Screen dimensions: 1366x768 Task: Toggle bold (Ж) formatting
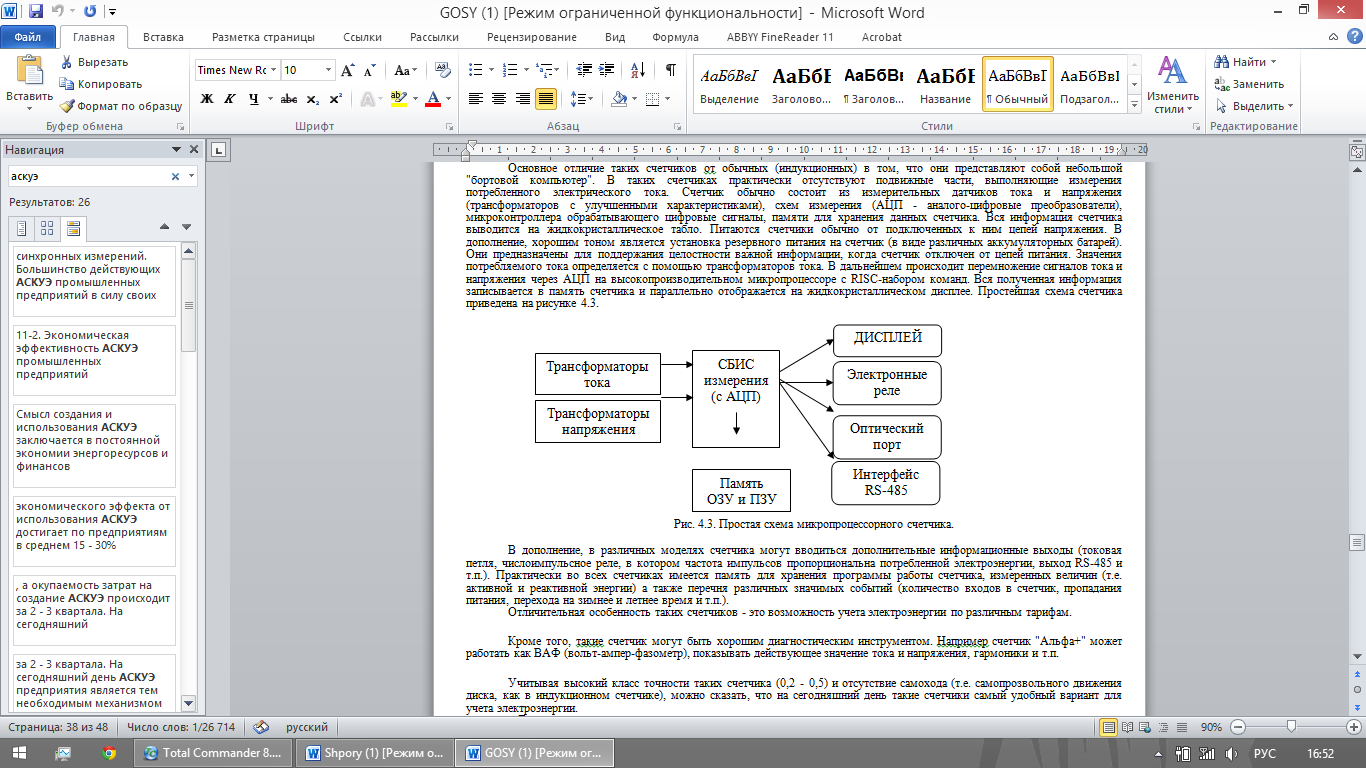coord(207,99)
